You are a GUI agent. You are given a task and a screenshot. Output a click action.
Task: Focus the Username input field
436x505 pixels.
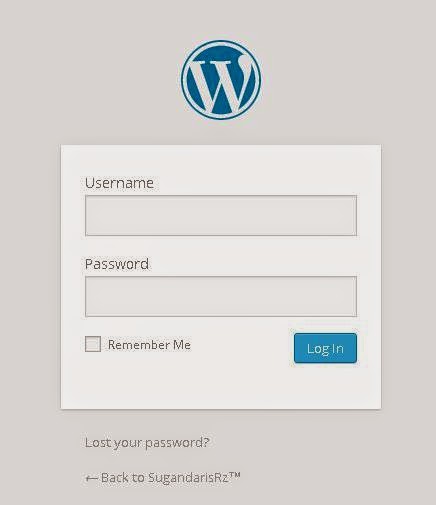pyautogui.click(x=221, y=215)
